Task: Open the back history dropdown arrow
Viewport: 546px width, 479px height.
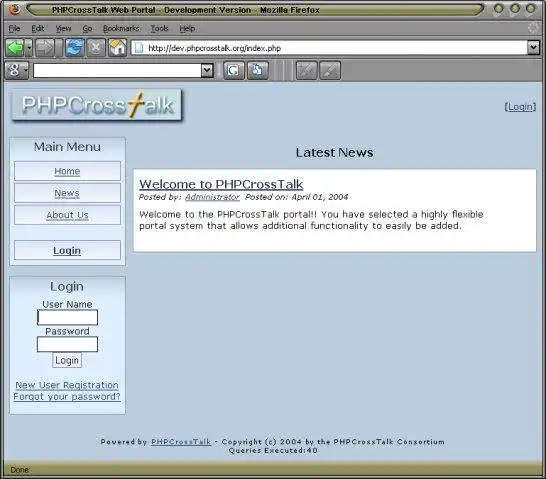Action: tap(29, 48)
